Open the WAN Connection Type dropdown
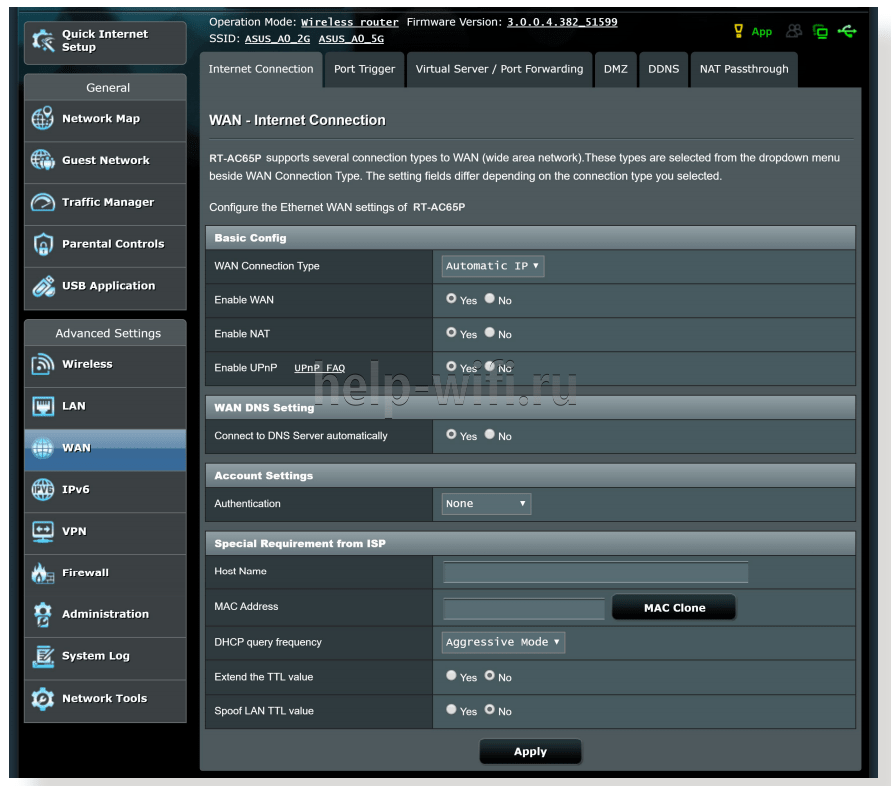This screenshot has width=891, height=786. coord(493,266)
